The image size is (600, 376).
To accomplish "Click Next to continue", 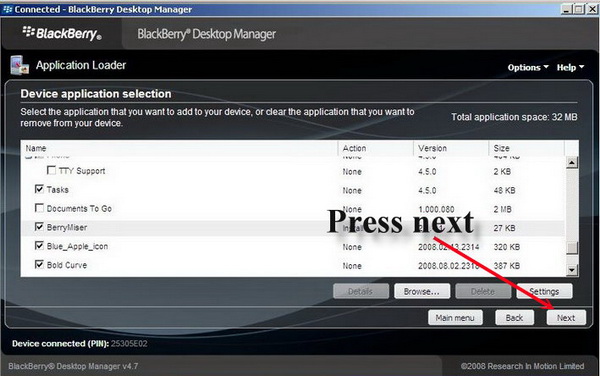I will [x=566, y=317].
